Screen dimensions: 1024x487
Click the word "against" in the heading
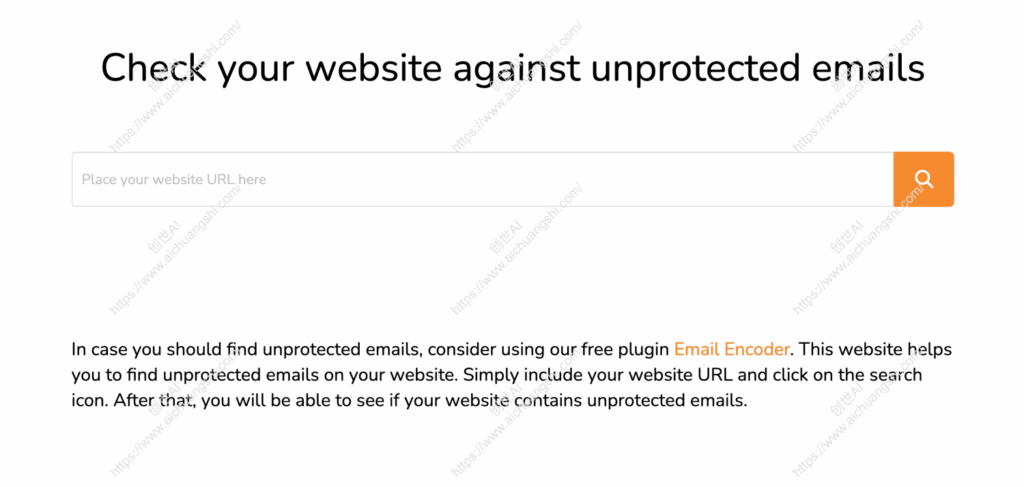click(x=508, y=69)
